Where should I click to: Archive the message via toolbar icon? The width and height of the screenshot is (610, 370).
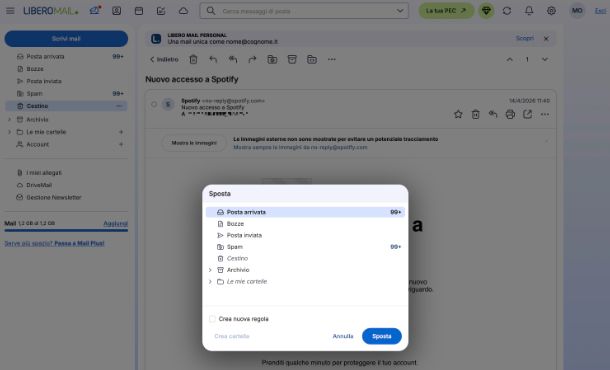coord(292,60)
